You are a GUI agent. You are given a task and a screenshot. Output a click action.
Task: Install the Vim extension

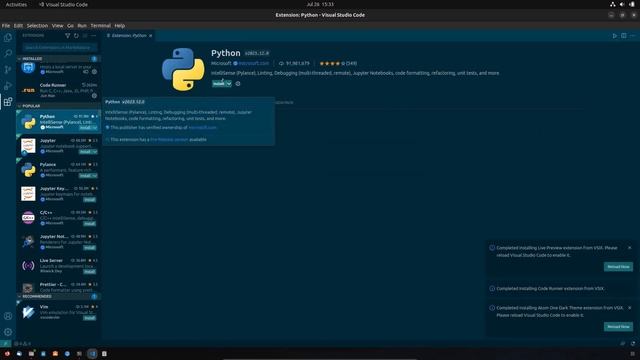click(89, 318)
